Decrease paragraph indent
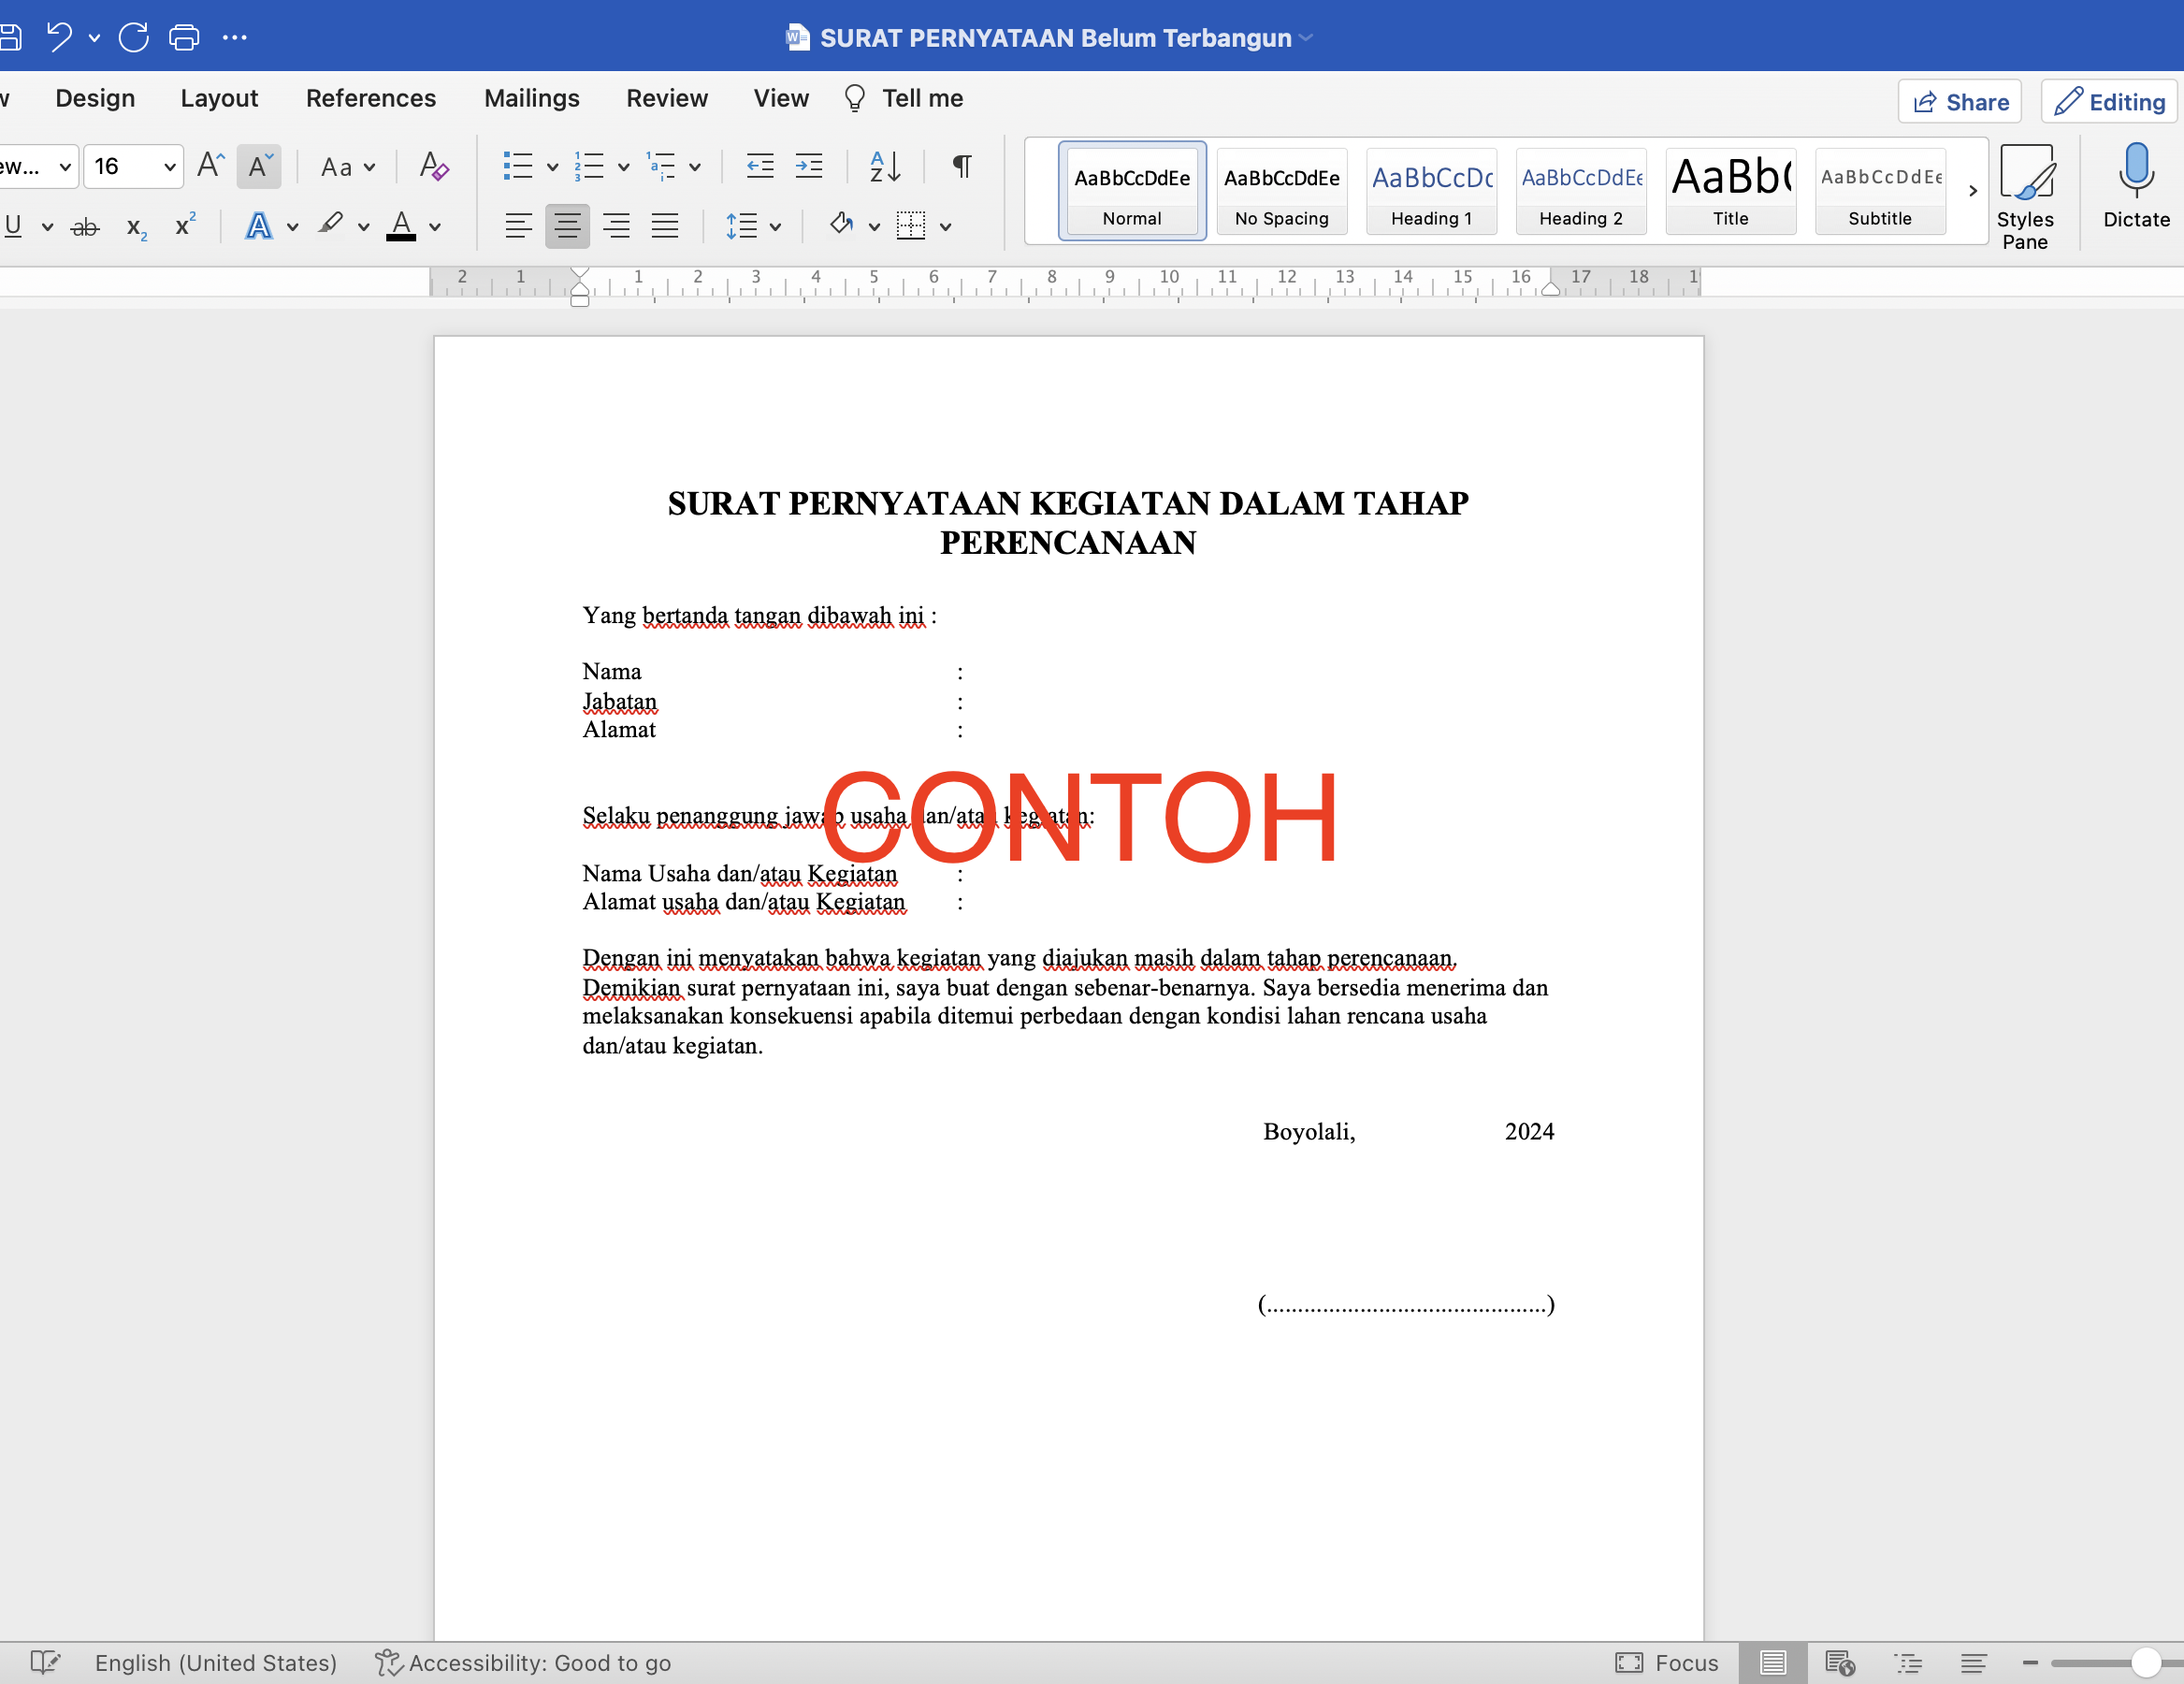2184x1684 pixels. click(x=760, y=165)
